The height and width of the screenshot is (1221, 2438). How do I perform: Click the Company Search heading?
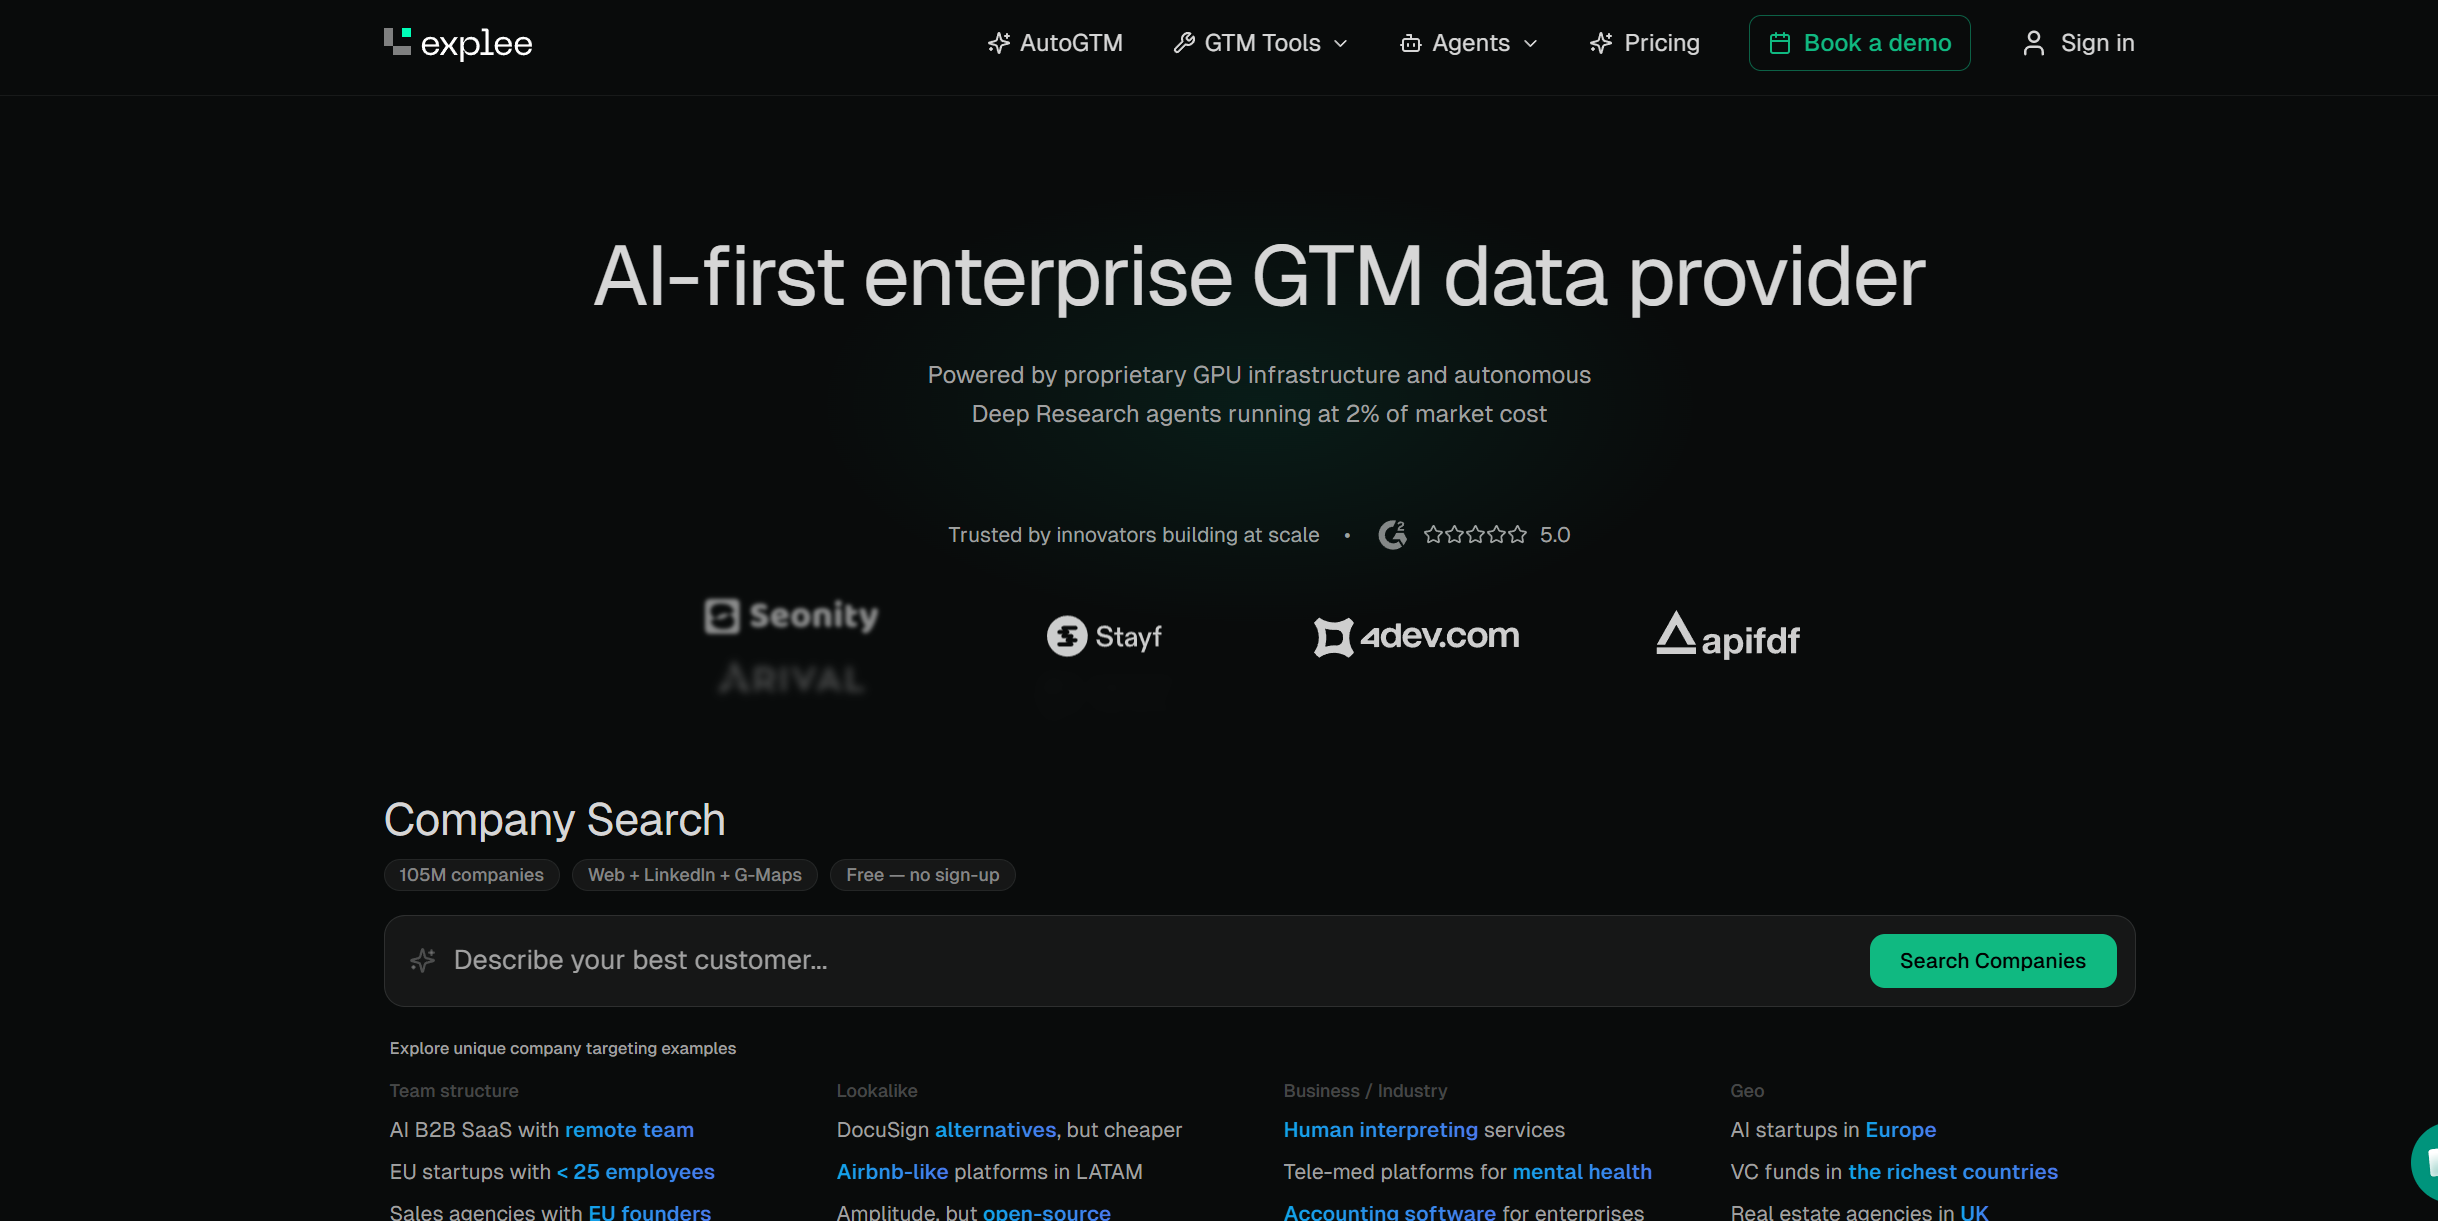point(555,820)
